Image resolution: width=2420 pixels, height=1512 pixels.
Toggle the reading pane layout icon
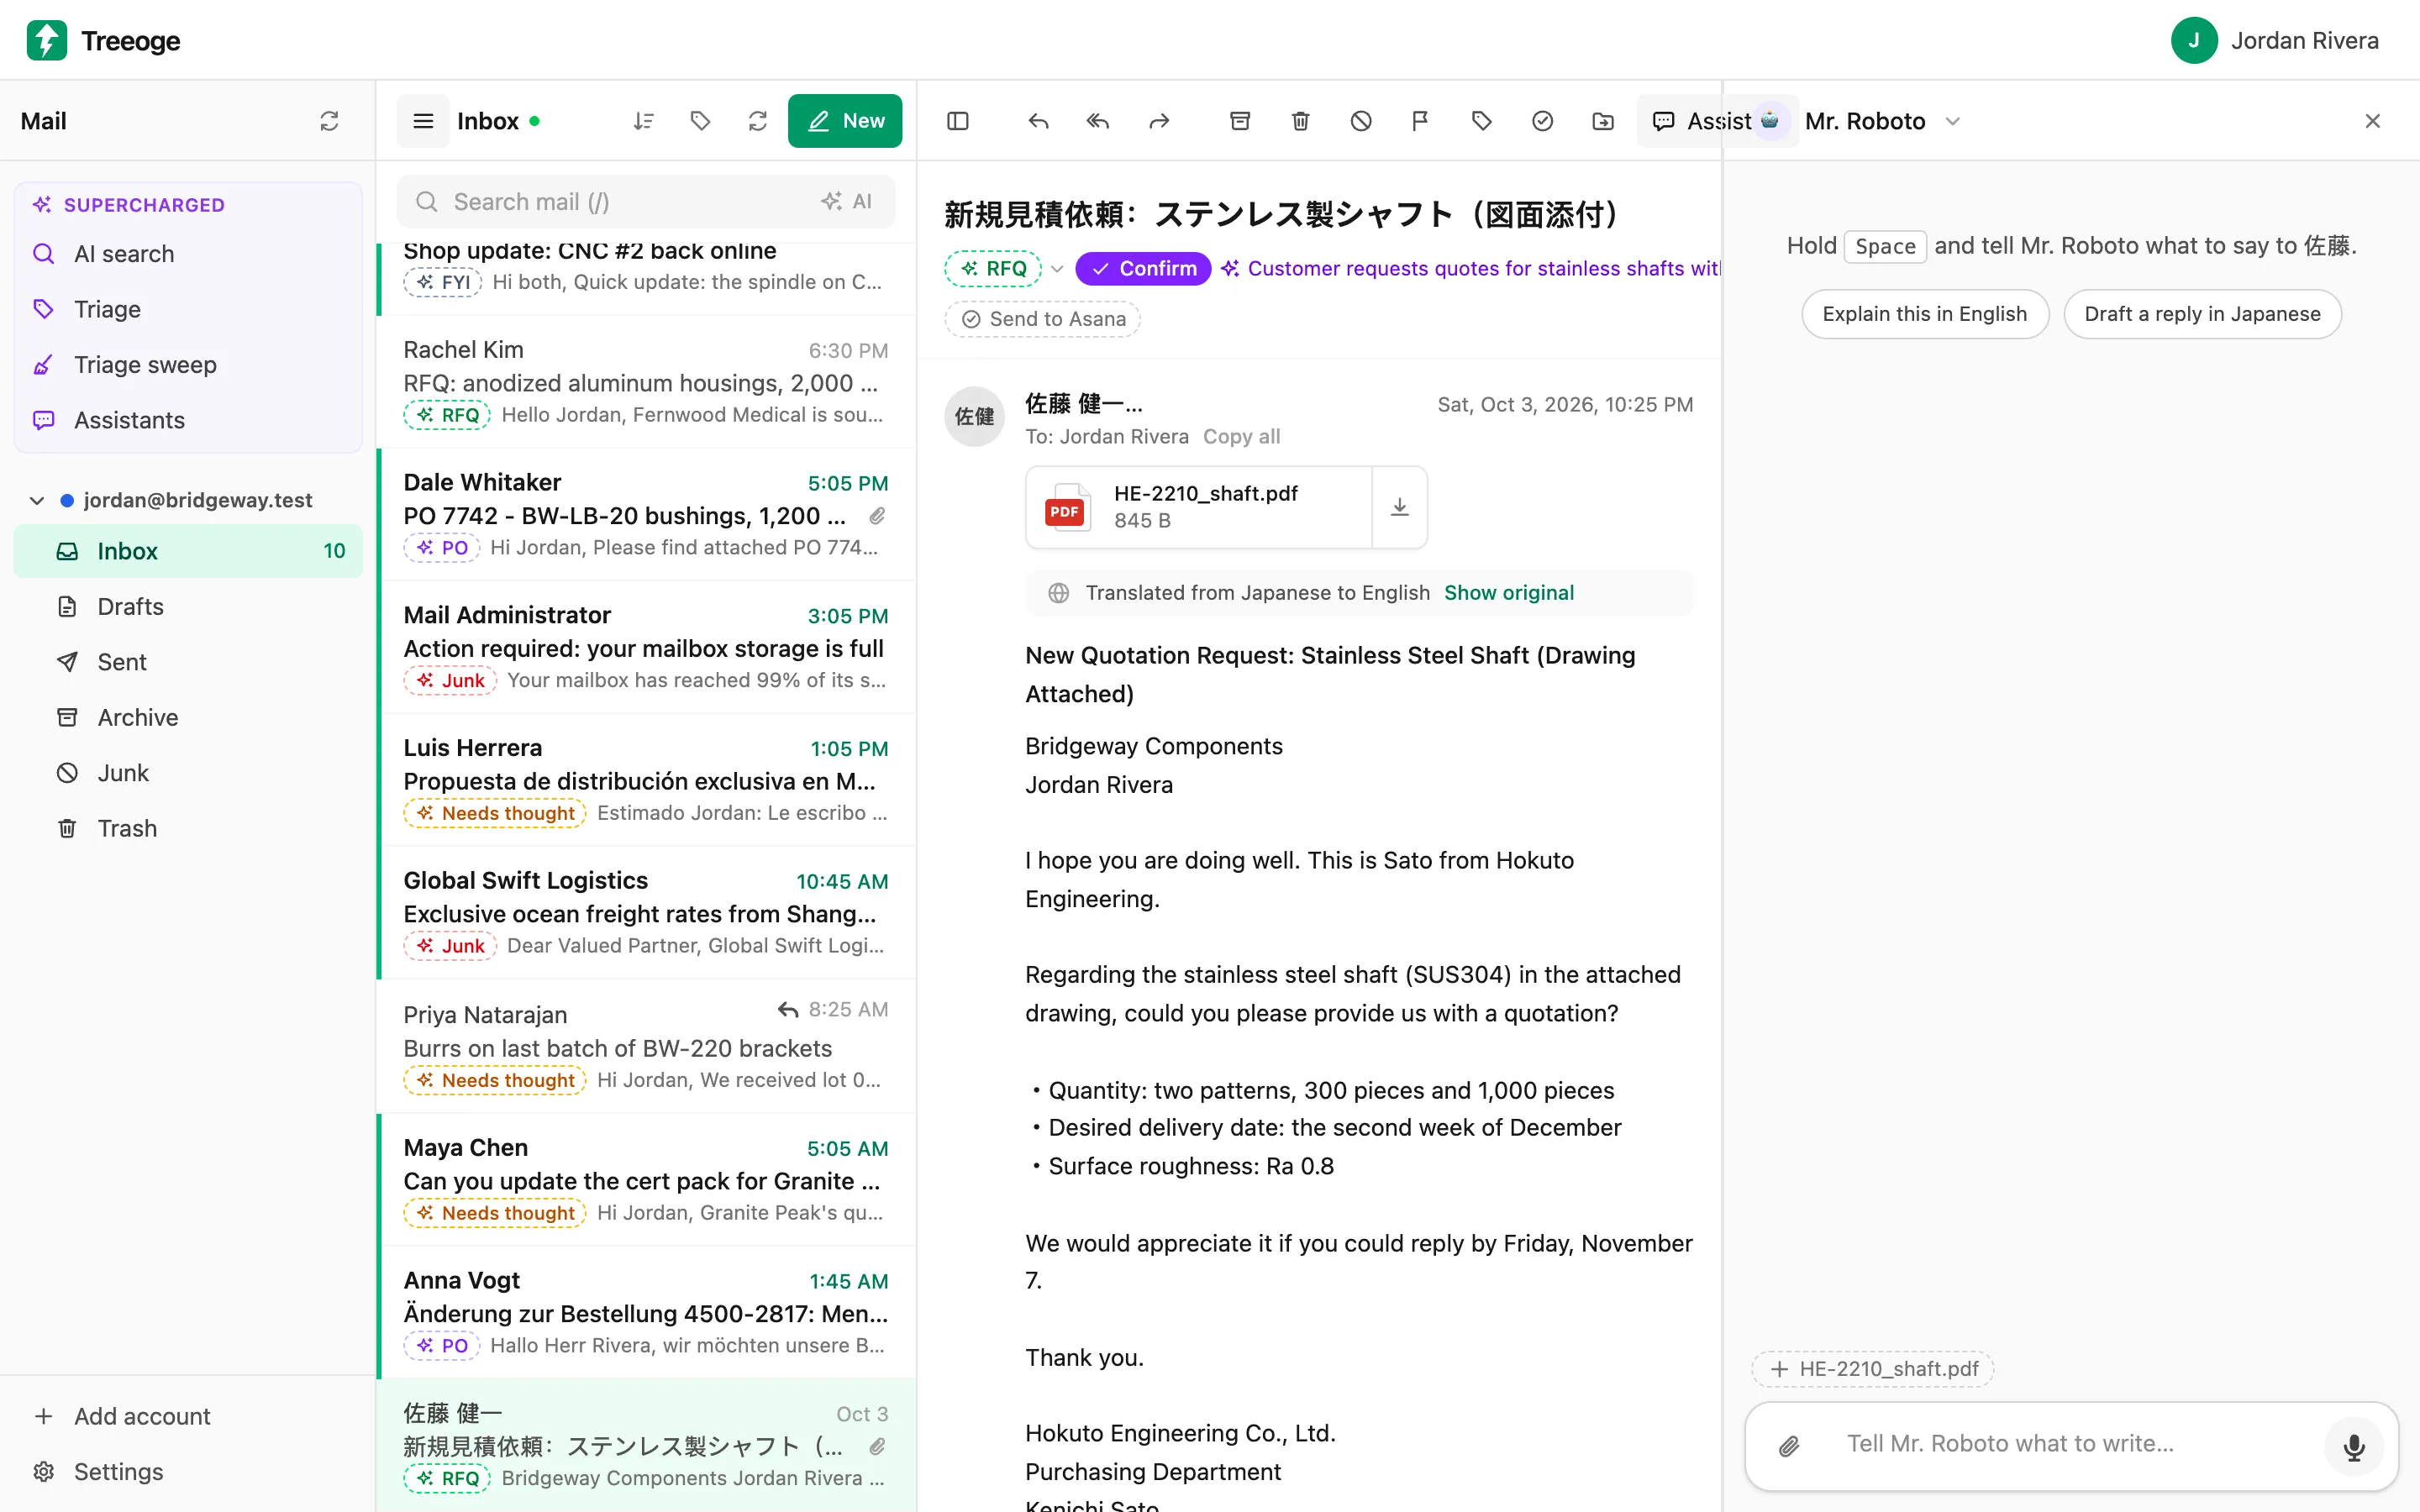[x=958, y=121]
